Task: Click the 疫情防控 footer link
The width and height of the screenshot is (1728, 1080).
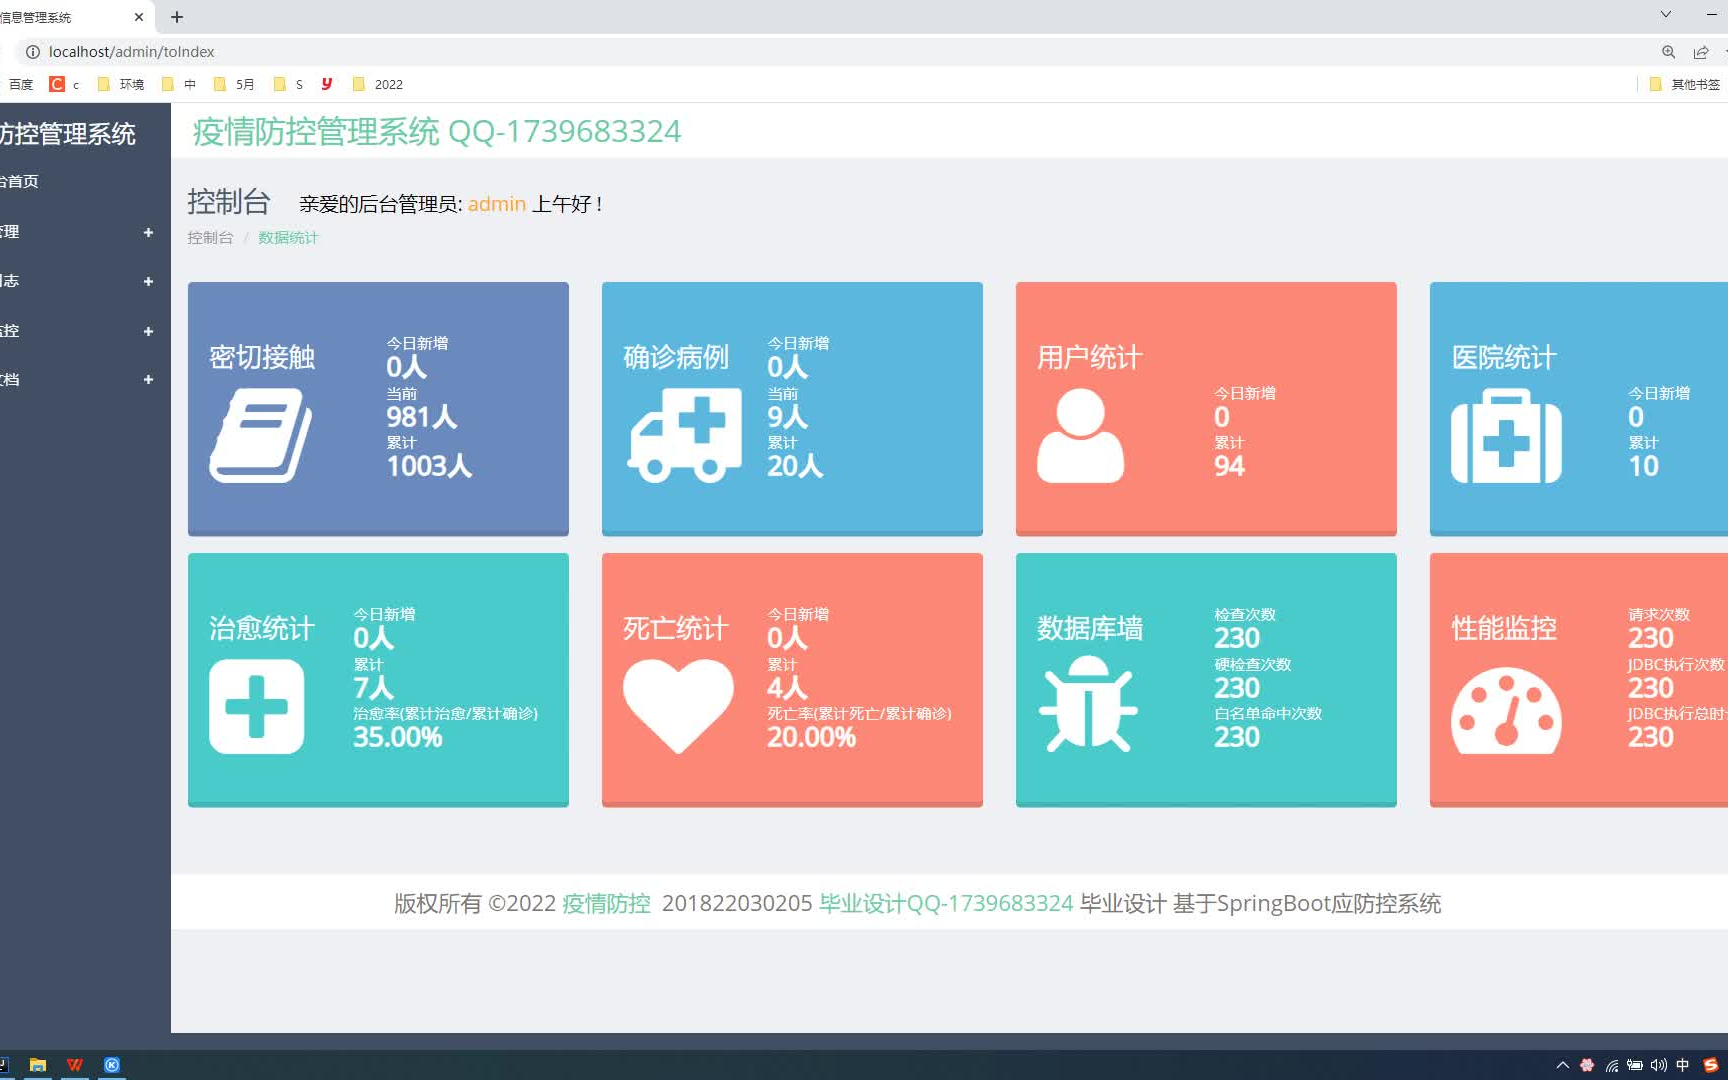Action: click(x=606, y=903)
